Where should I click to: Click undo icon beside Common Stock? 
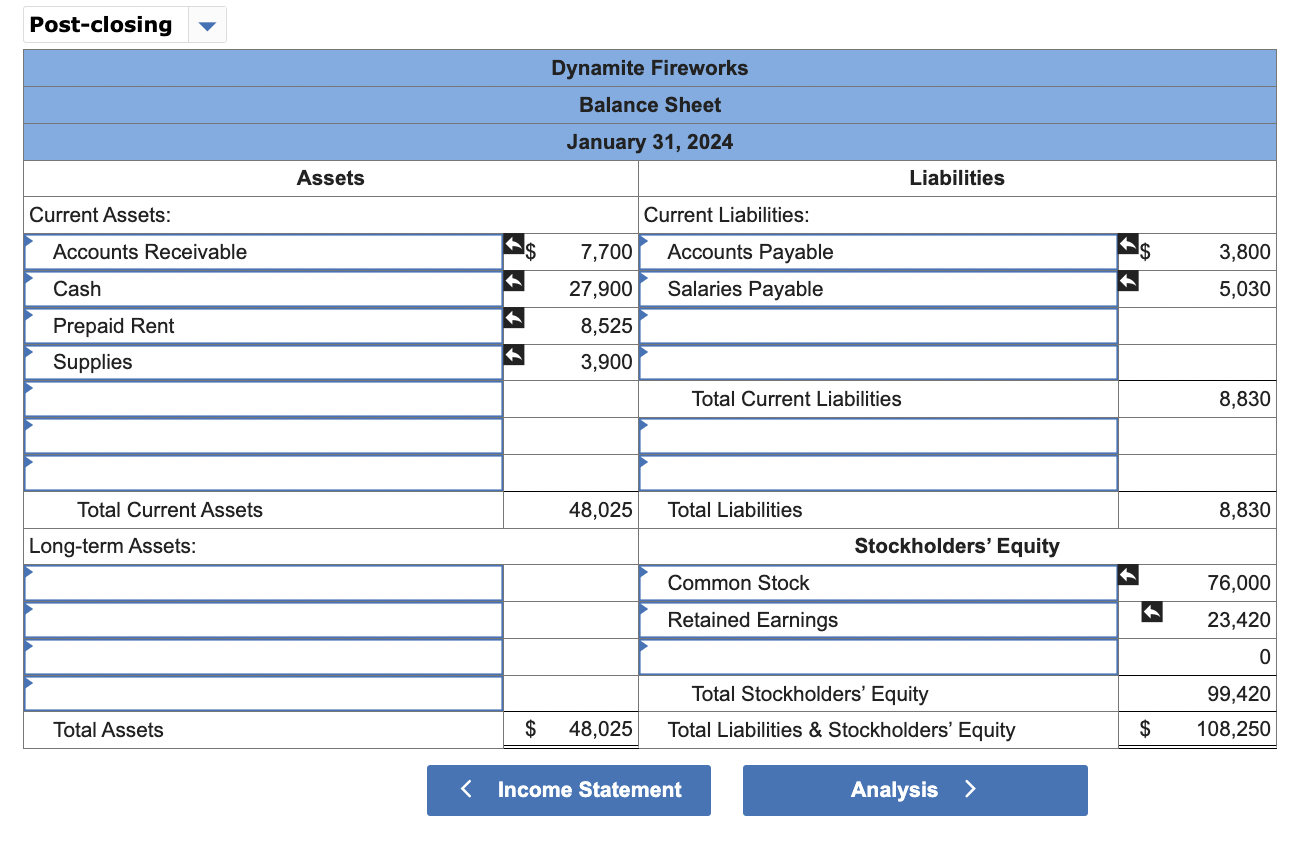(1128, 575)
